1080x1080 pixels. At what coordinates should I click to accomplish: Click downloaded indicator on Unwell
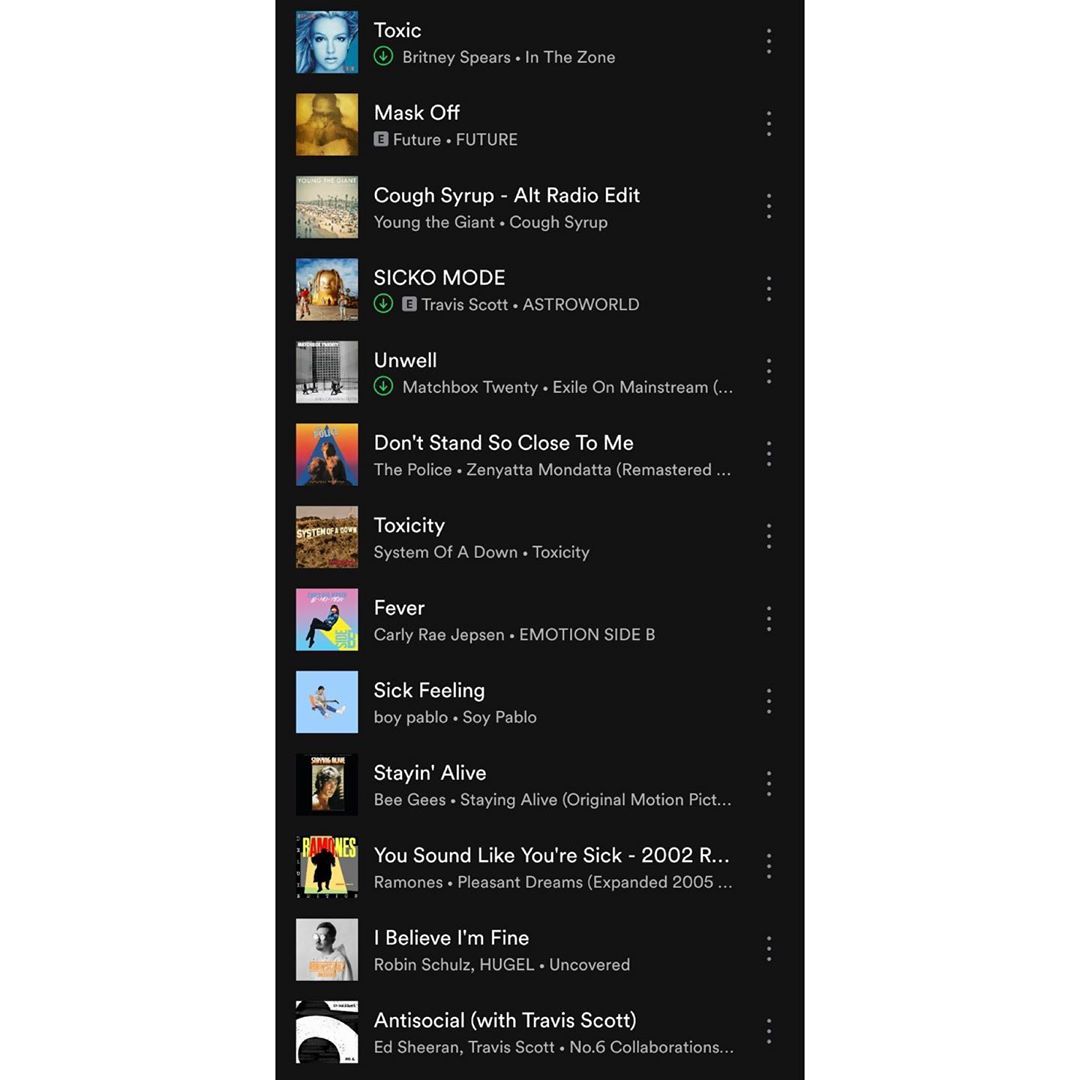coord(384,386)
